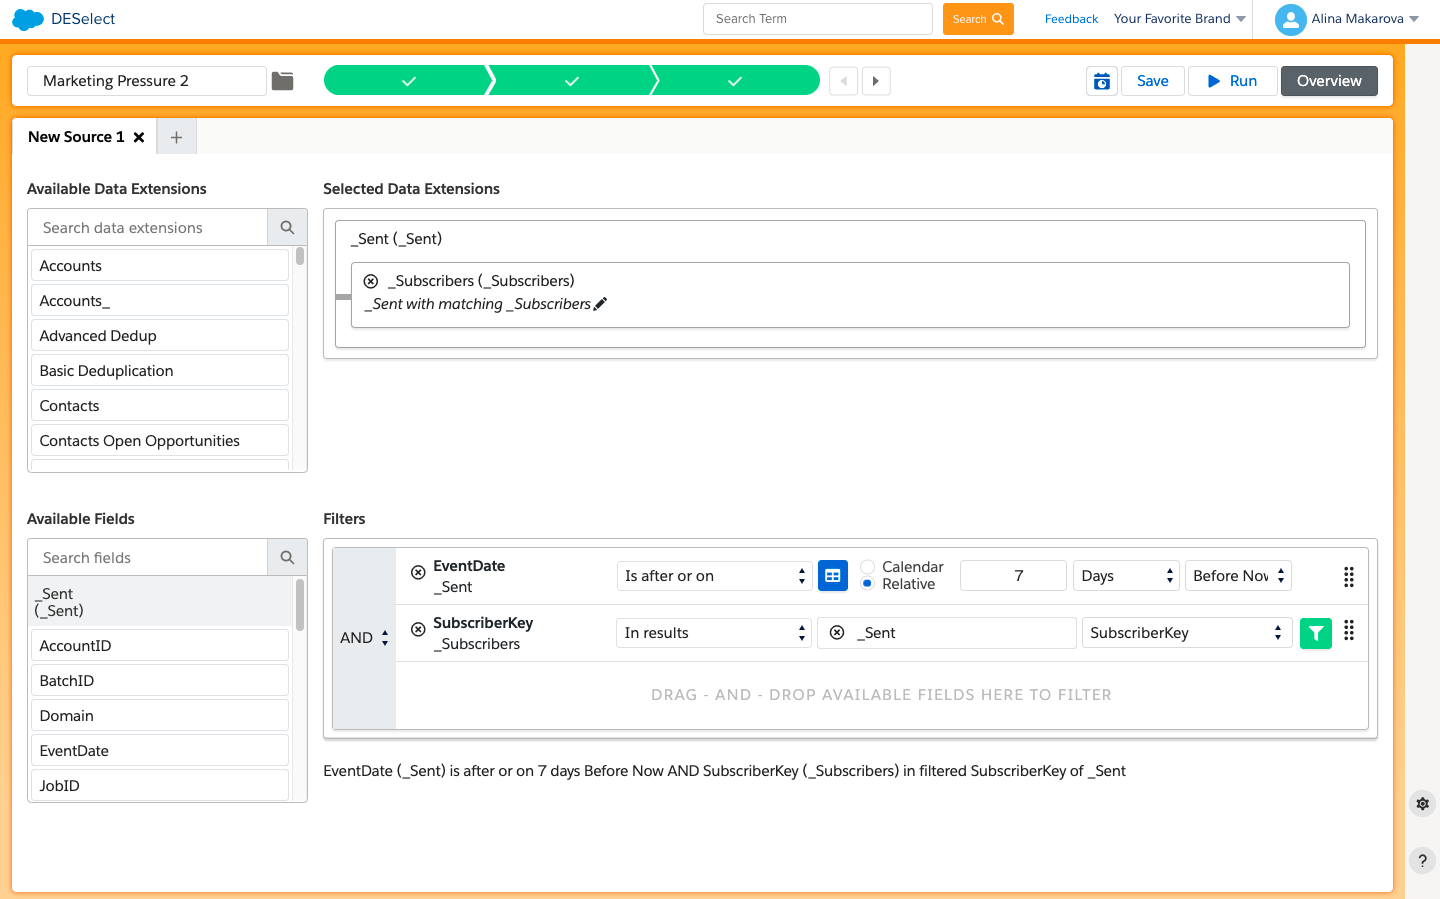1440x899 pixels.
Task: Click the pencil icon to edit the relation
Action: click(600, 304)
